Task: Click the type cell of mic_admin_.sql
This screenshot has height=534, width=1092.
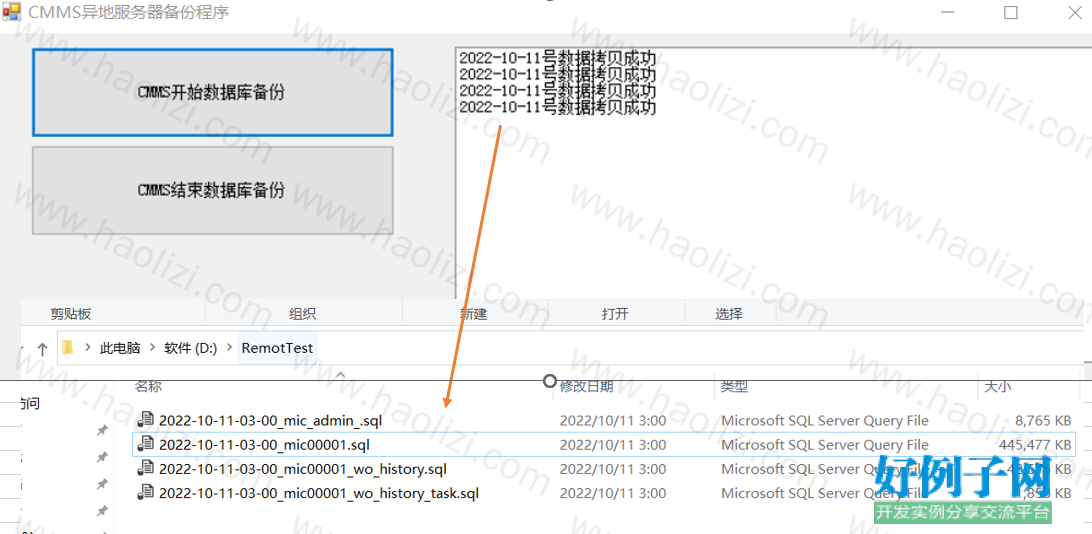Action: pyautogui.click(x=825, y=421)
